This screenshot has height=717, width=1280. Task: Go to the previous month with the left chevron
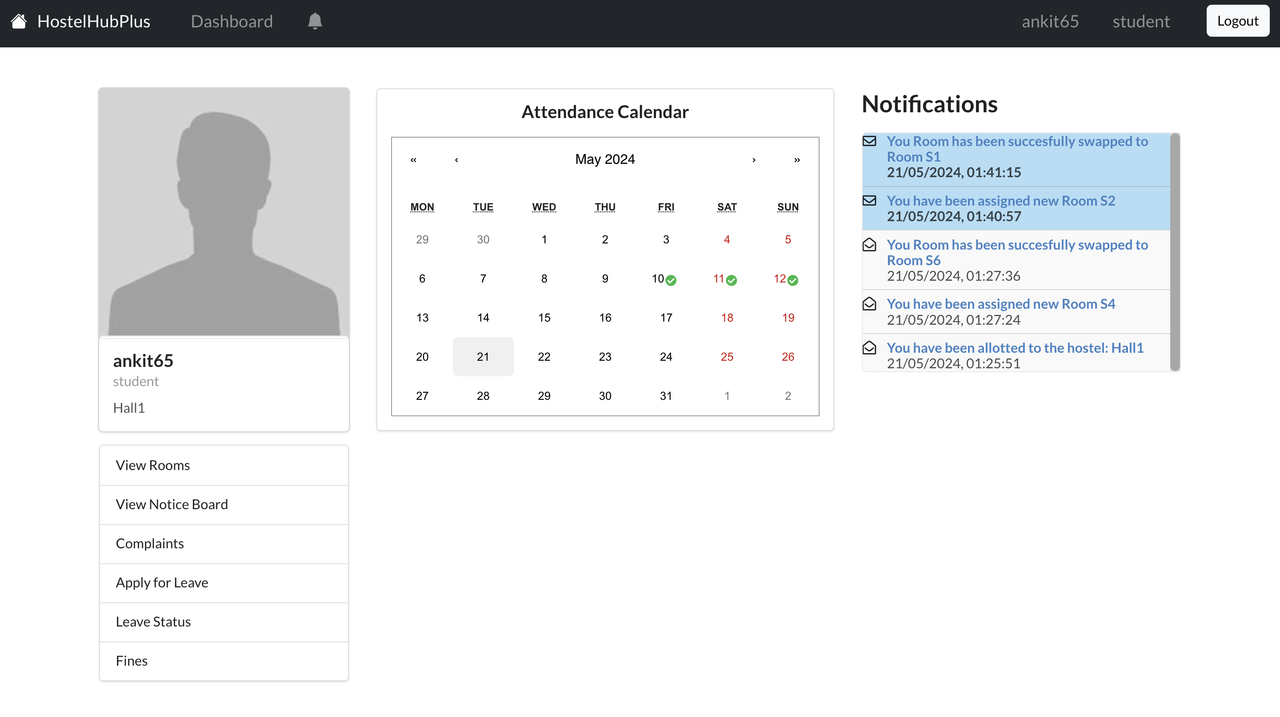[x=456, y=159]
